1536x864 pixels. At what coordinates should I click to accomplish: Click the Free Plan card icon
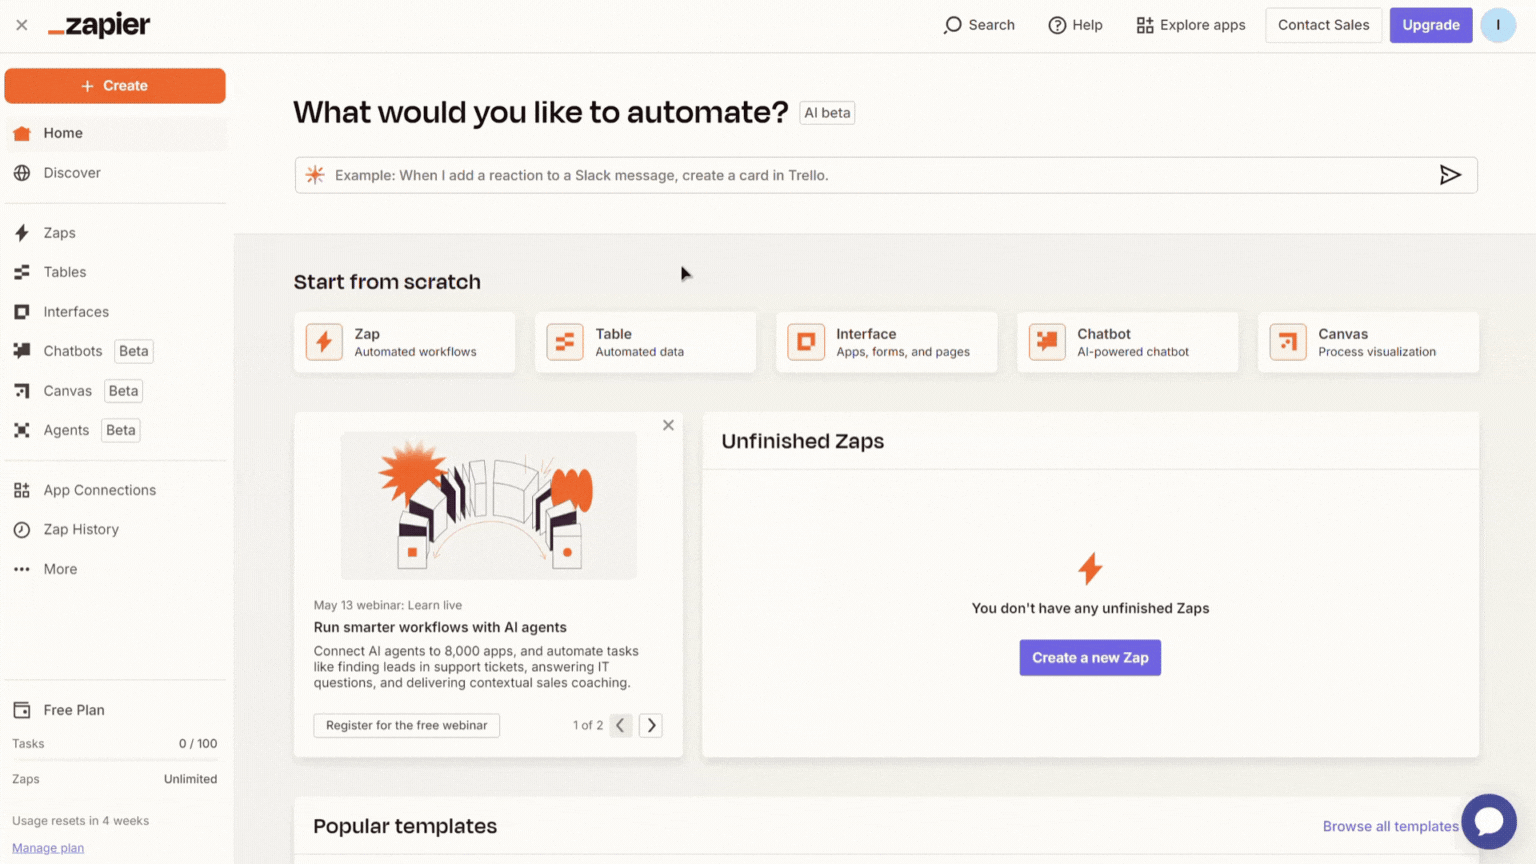click(22, 710)
